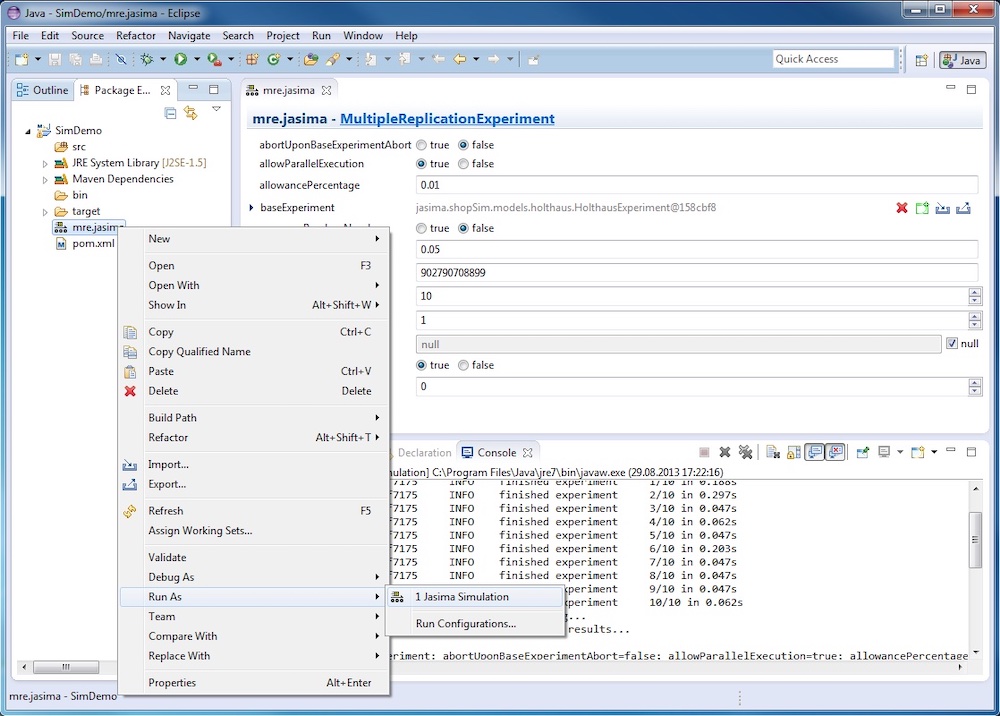
Task: Set abortUponBaseExperimentAbort to true
Action: (x=422, y=145)
